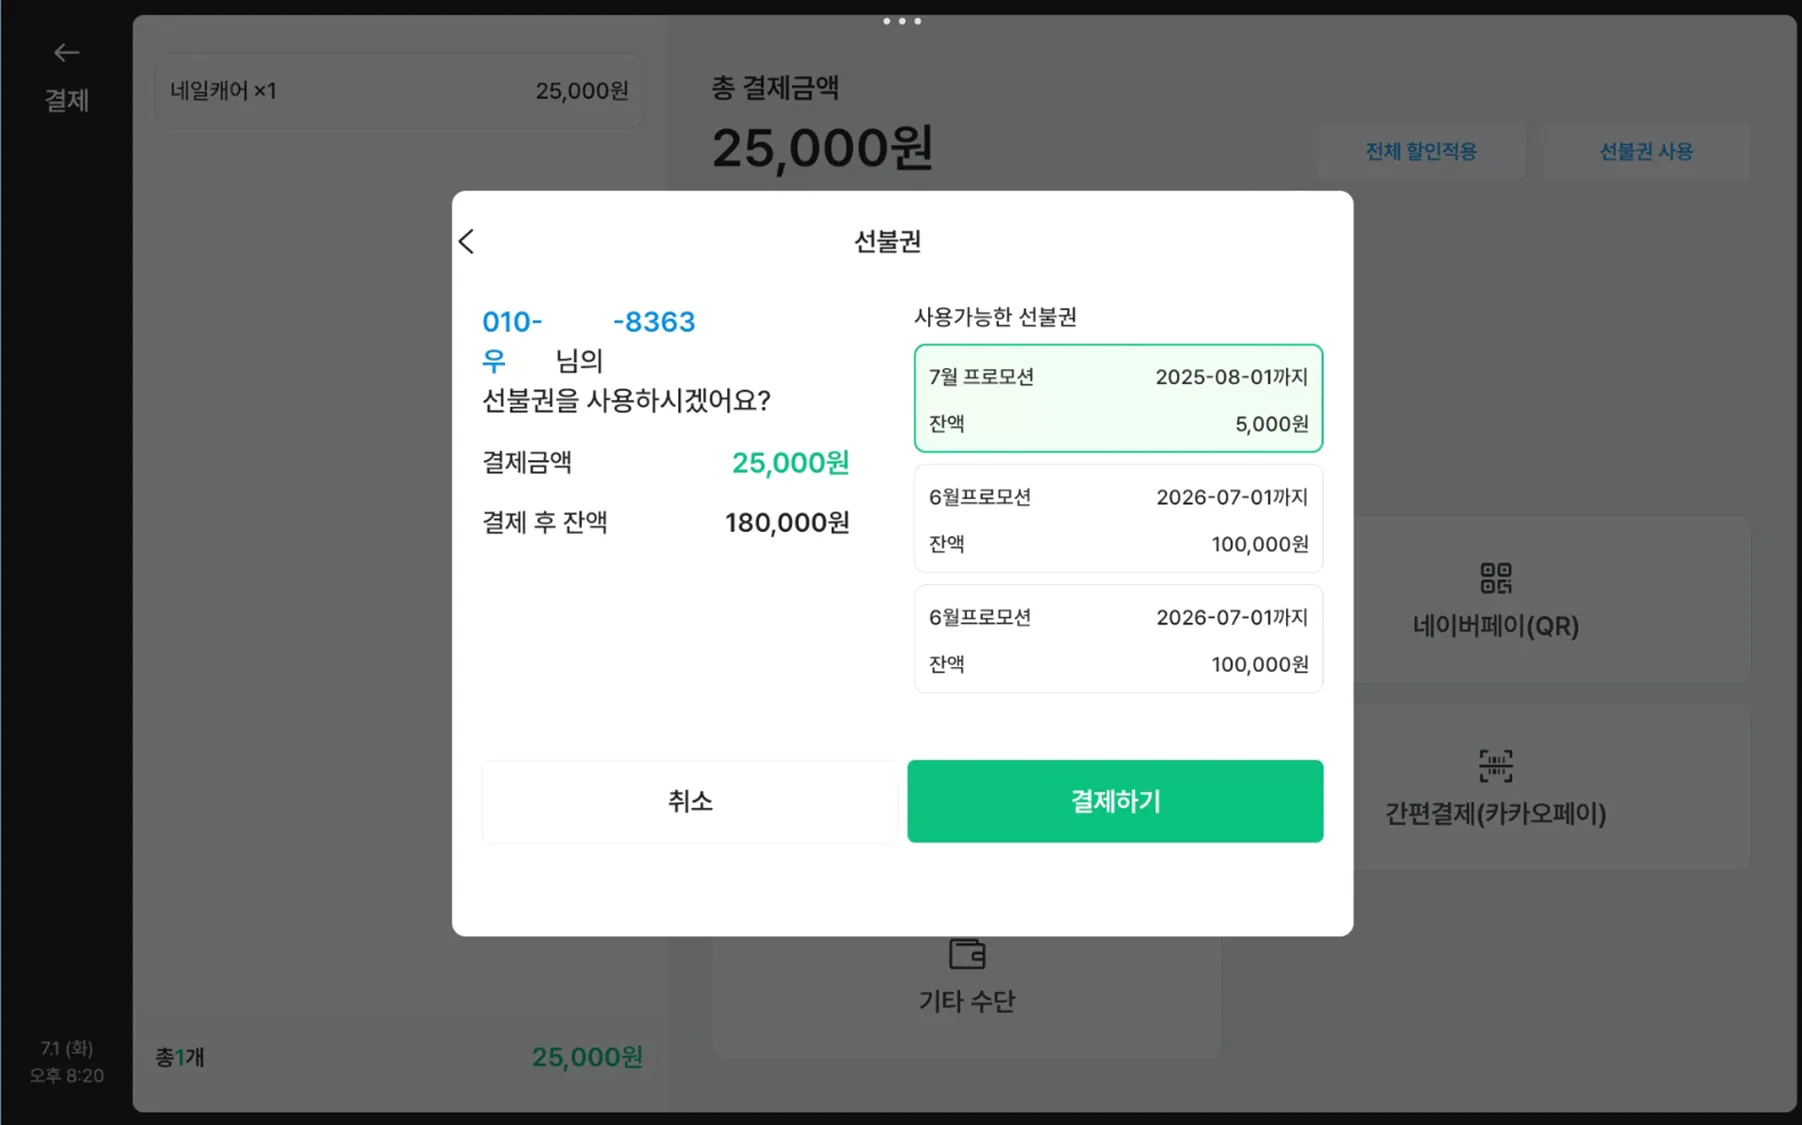Screen dimensions: 1802x1125
Task: Click the three-dot handle at top center
Action: [901, 21]
